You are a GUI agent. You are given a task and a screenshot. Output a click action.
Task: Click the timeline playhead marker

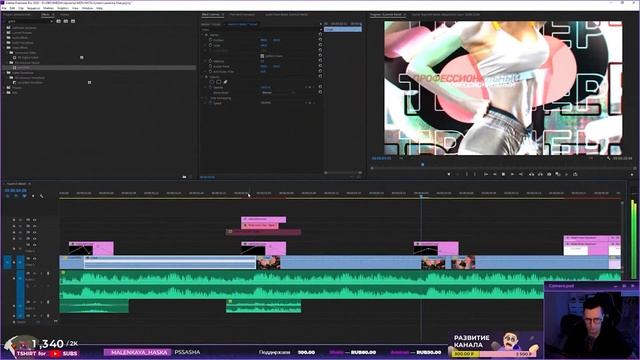422,196
